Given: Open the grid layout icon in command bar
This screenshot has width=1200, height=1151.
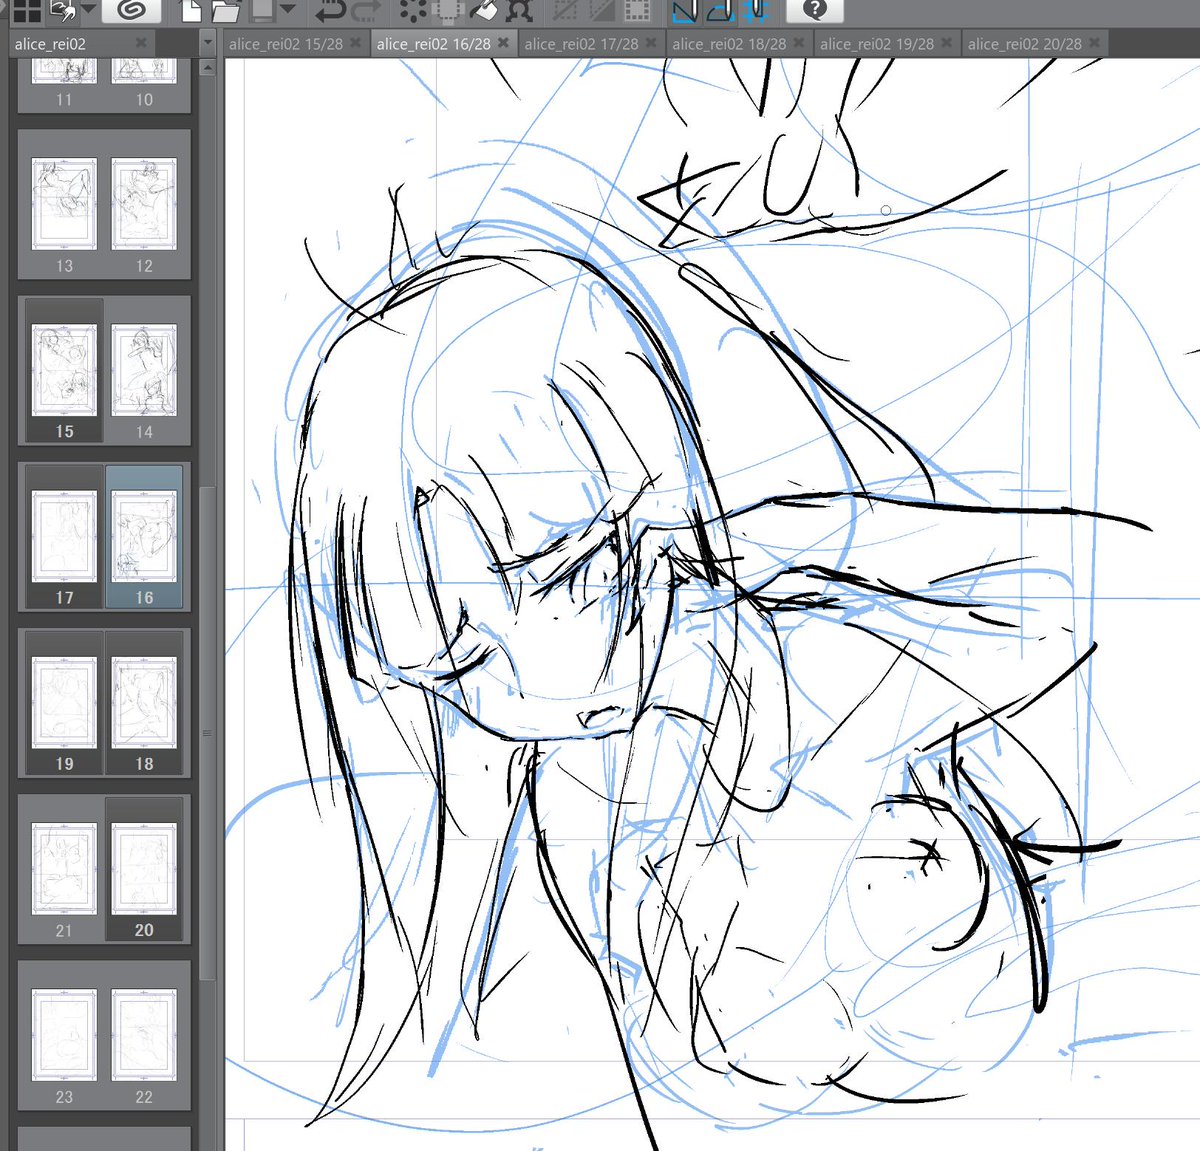Looking at the screenshot, I should tap(26, 10).
